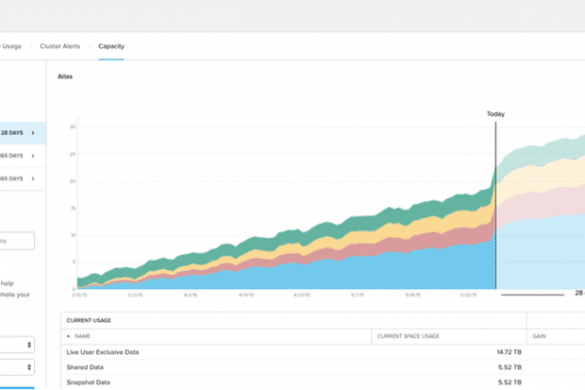Open the upper stepper dropdown in sidebar
Screen dimensions: 585x390
point(17,345)
